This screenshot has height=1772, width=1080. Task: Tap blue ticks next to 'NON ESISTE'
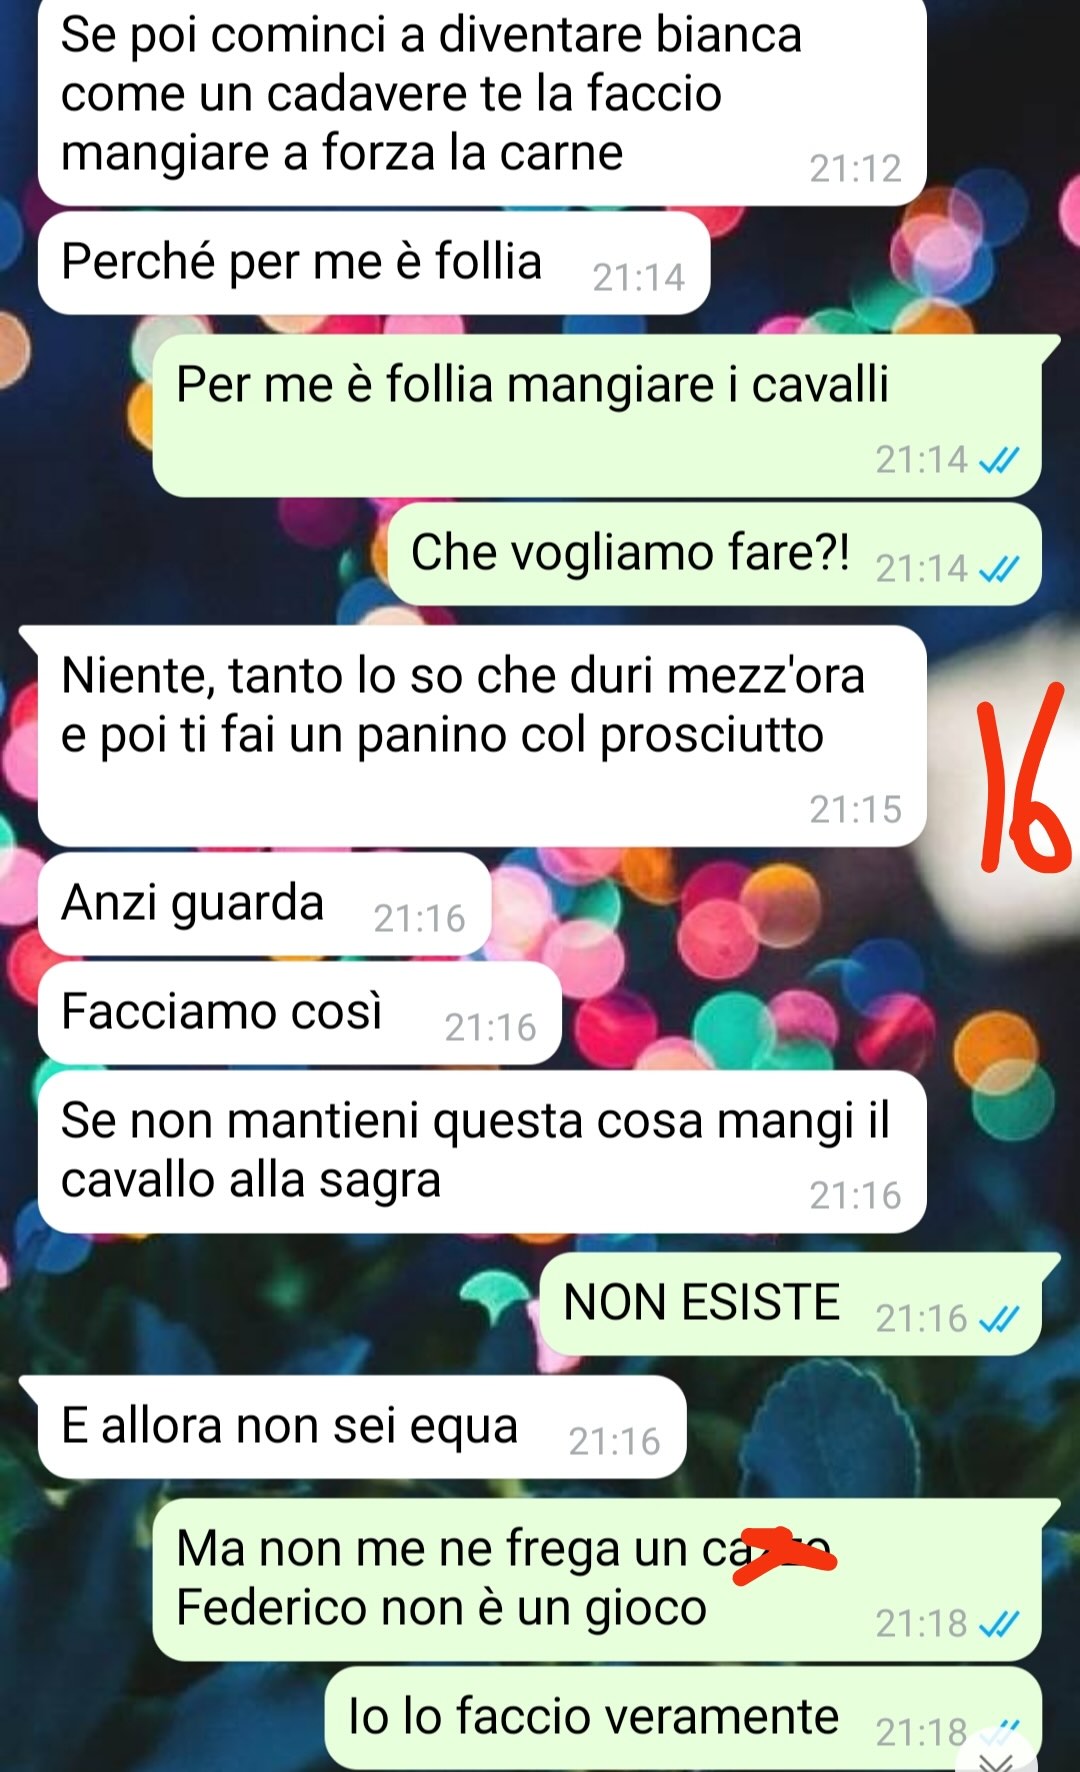998,1319
